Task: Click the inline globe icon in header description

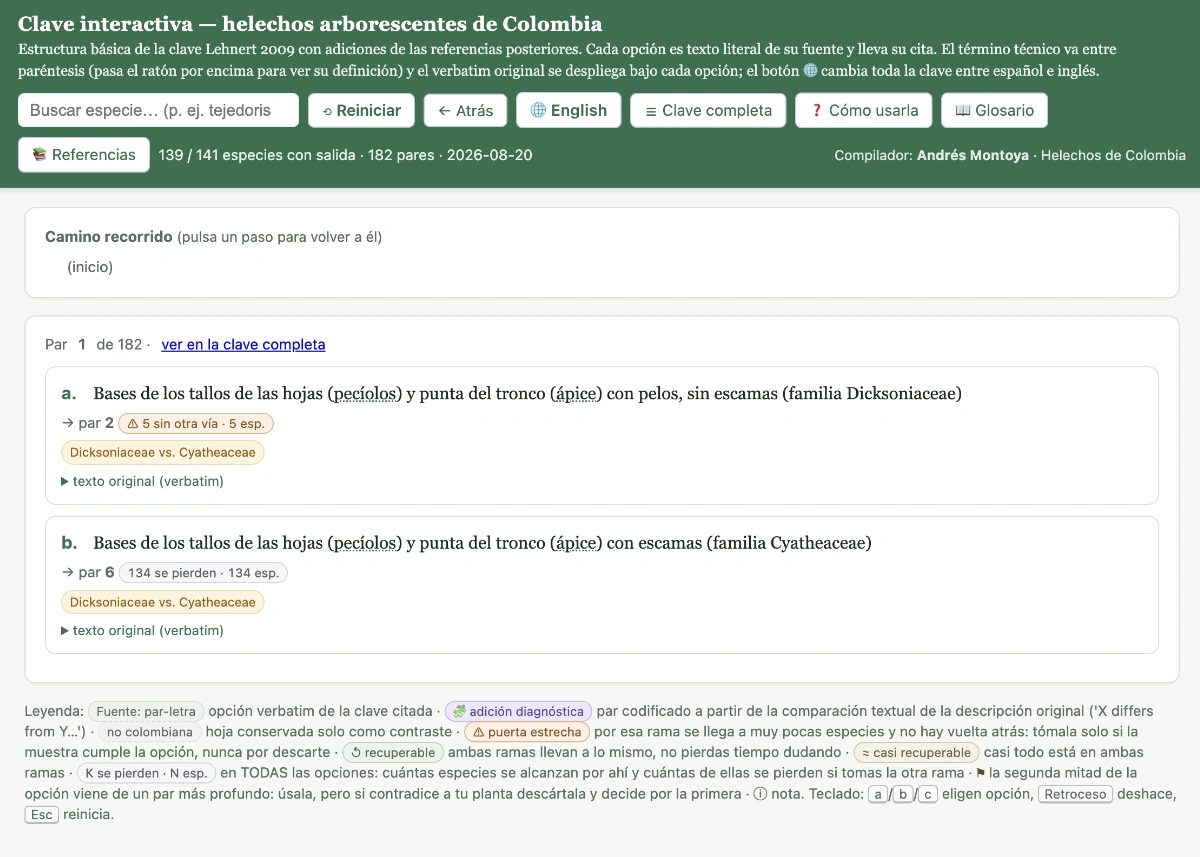Action: click(810, 71)
